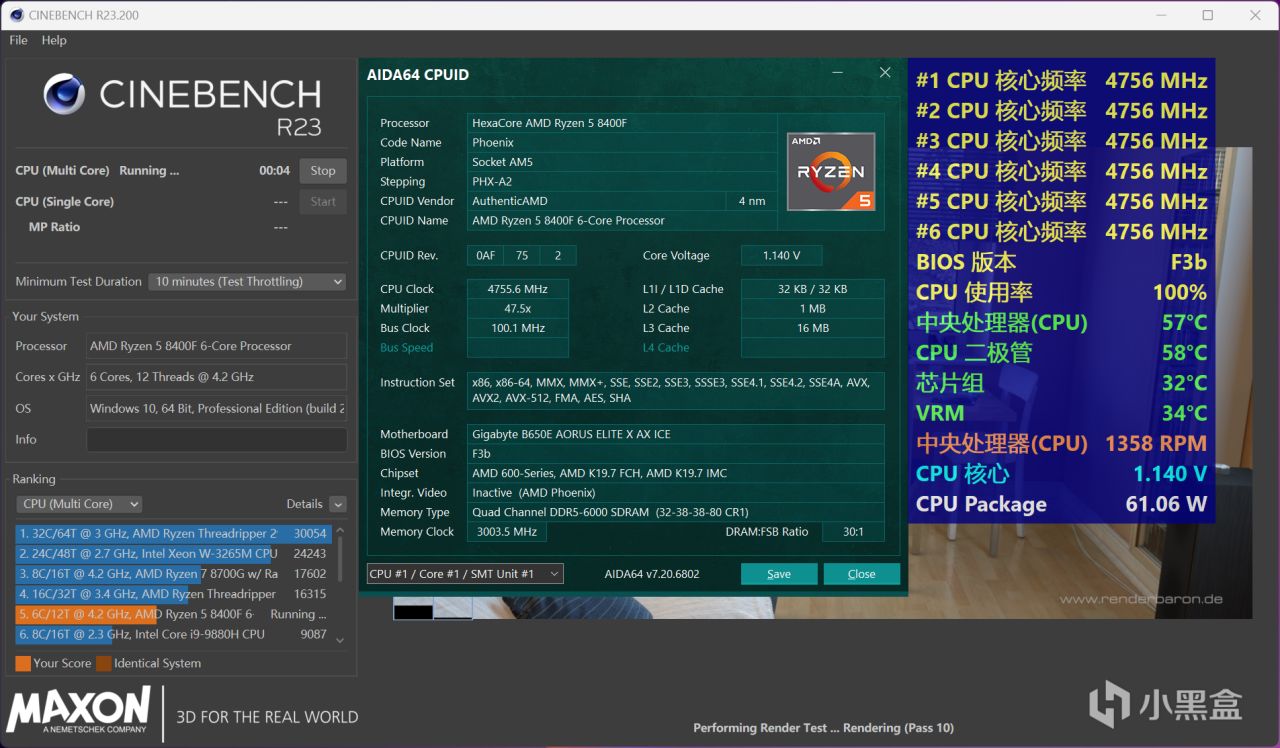Select ranking row 2, Intel Xeon W-3265M

[173, 554]
